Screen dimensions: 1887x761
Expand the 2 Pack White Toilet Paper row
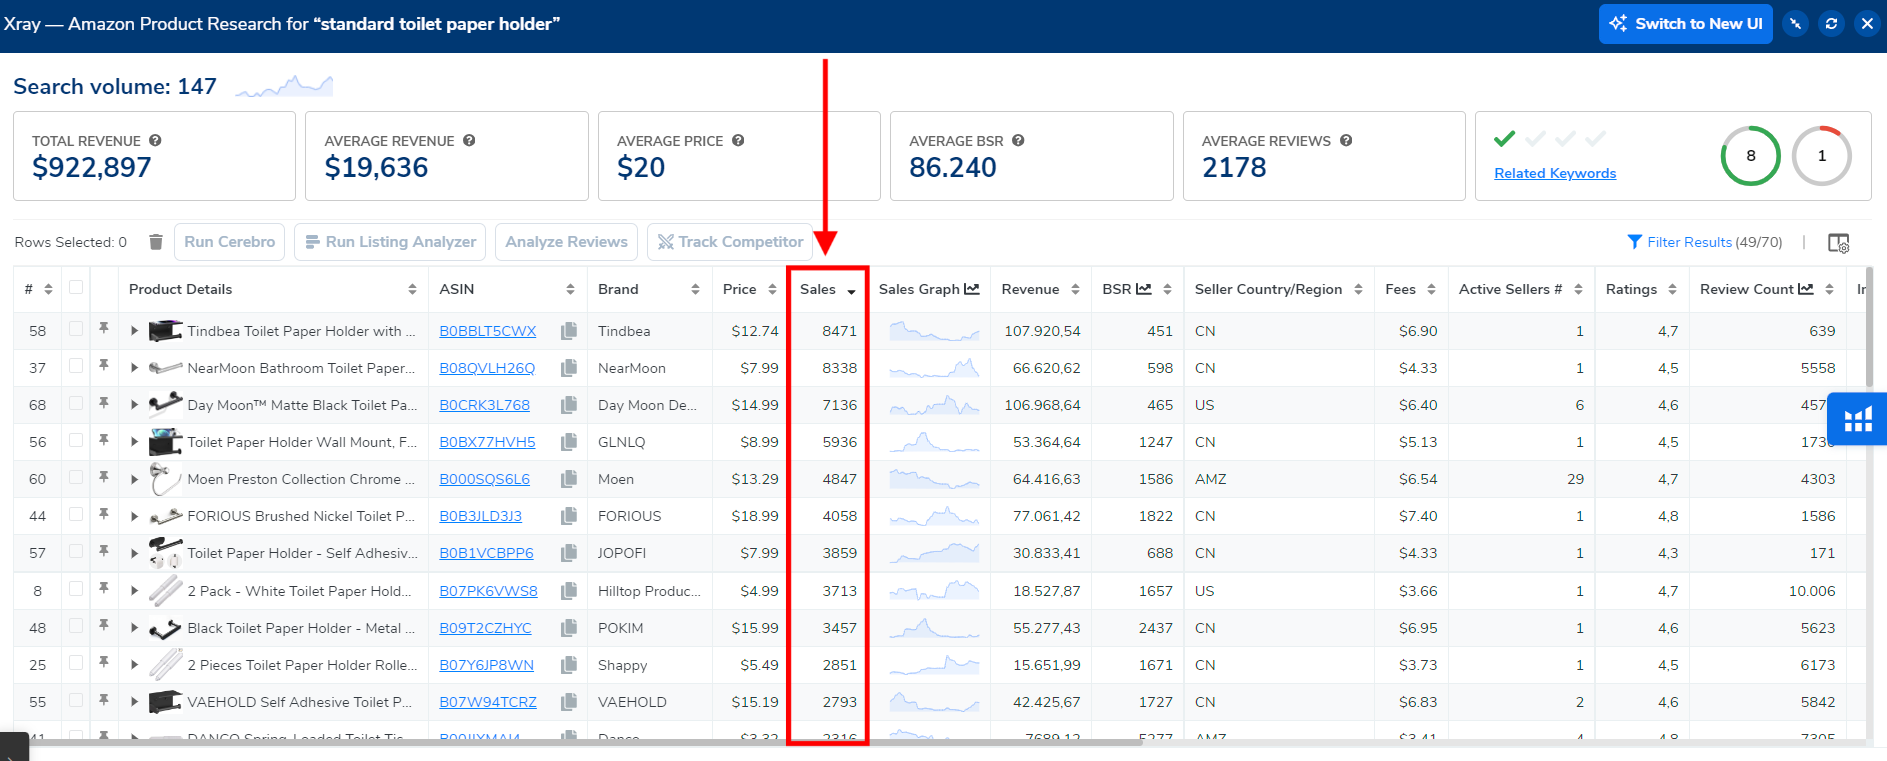(134, 591)
